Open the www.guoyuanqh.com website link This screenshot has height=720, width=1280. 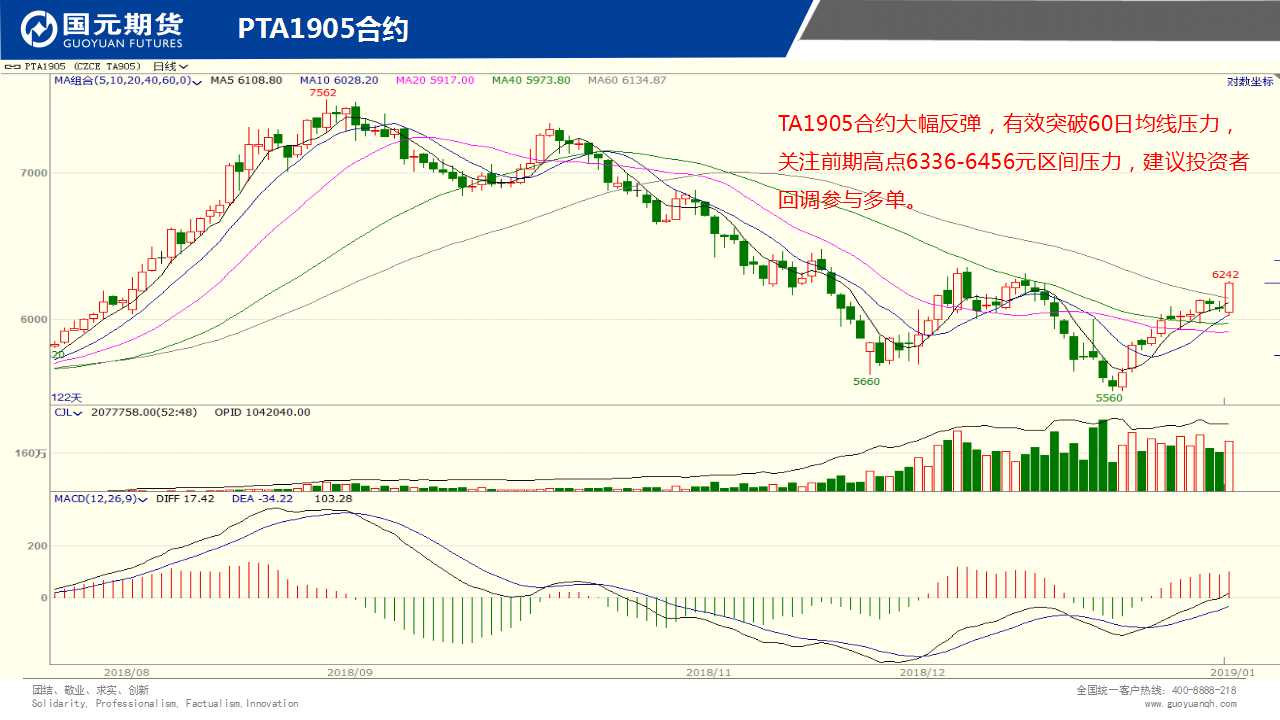(x=1190, y=704)
